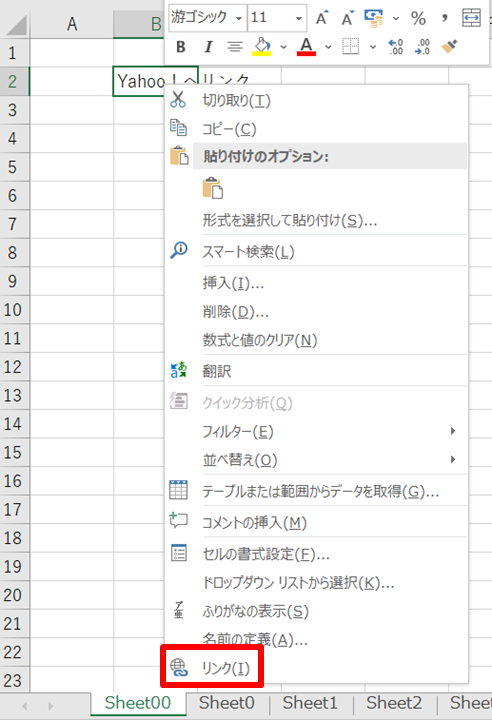The width and height of the screenshot is (492, 720).
Task: Click the format painter brush icon
Action: [449, 46]
